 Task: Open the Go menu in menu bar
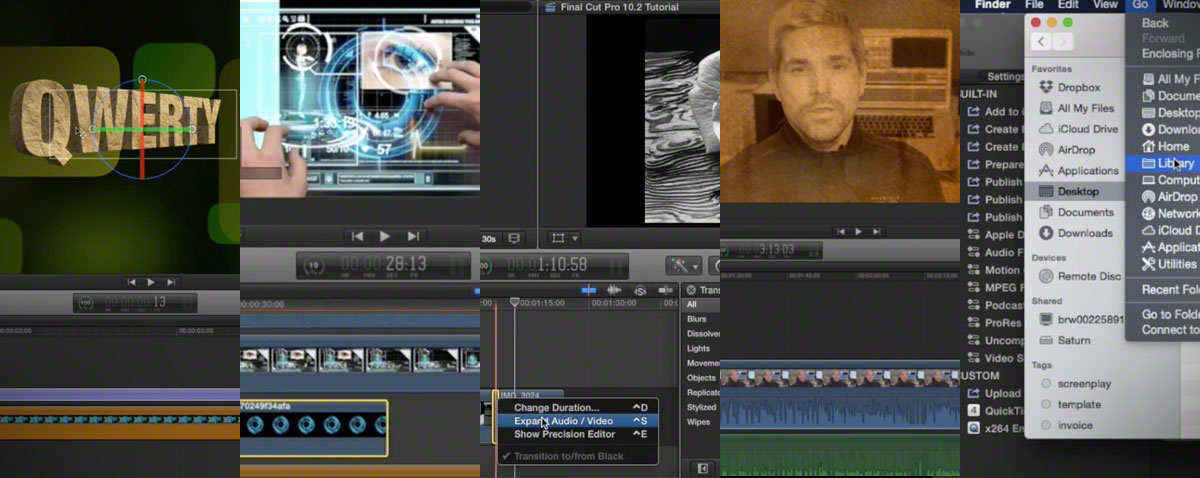1140,5
